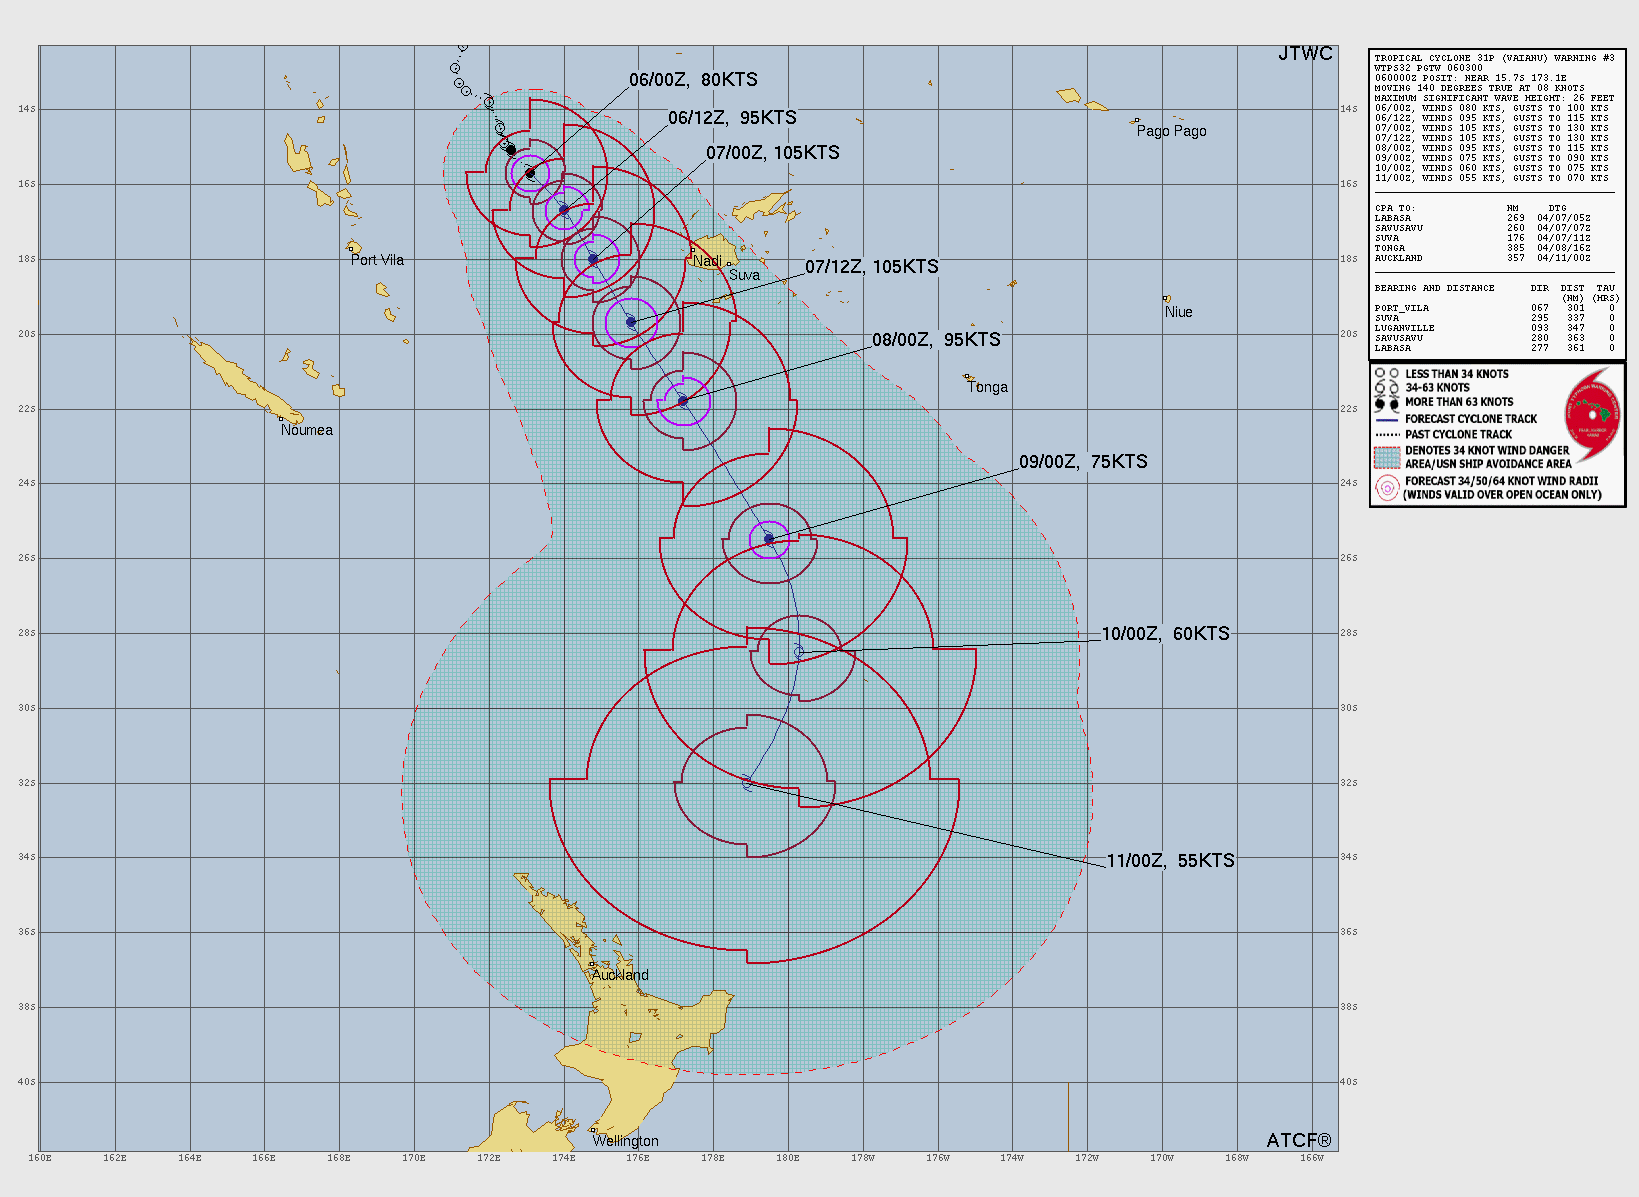1639x1197 pixels.
Task: Click the 07/12Z, 105KTS forecast label
Action: (871, 267)
